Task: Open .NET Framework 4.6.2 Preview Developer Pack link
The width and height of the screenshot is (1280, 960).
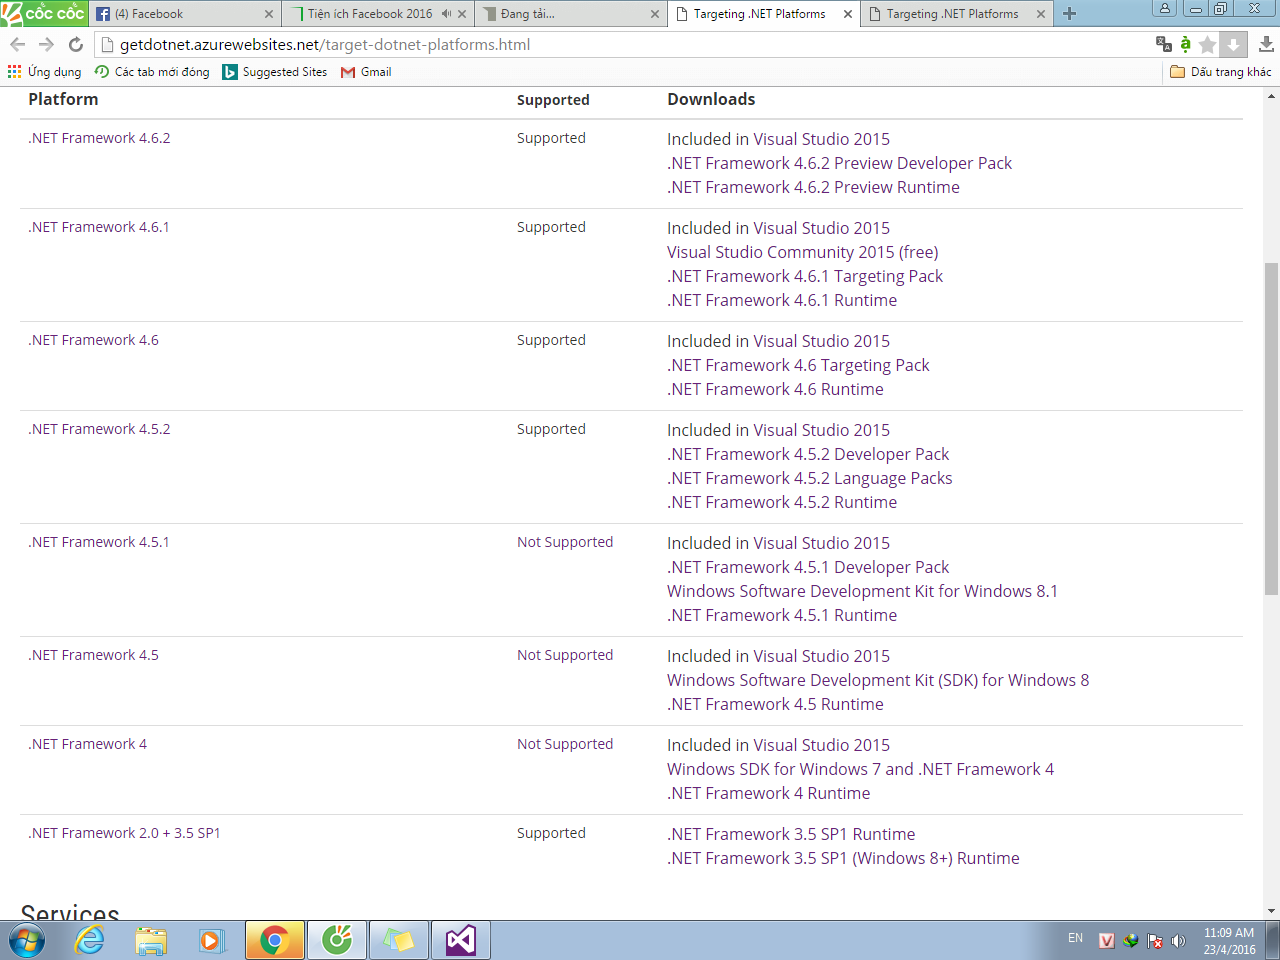Action: pyautogui.click(x=839, y=163)
